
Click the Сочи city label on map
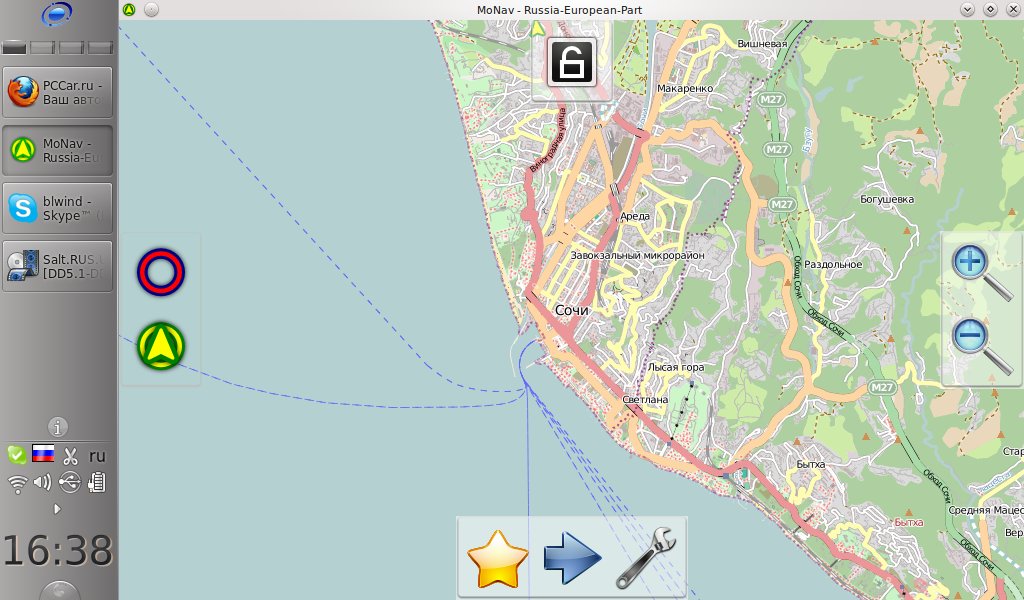(x=572, y=310)
